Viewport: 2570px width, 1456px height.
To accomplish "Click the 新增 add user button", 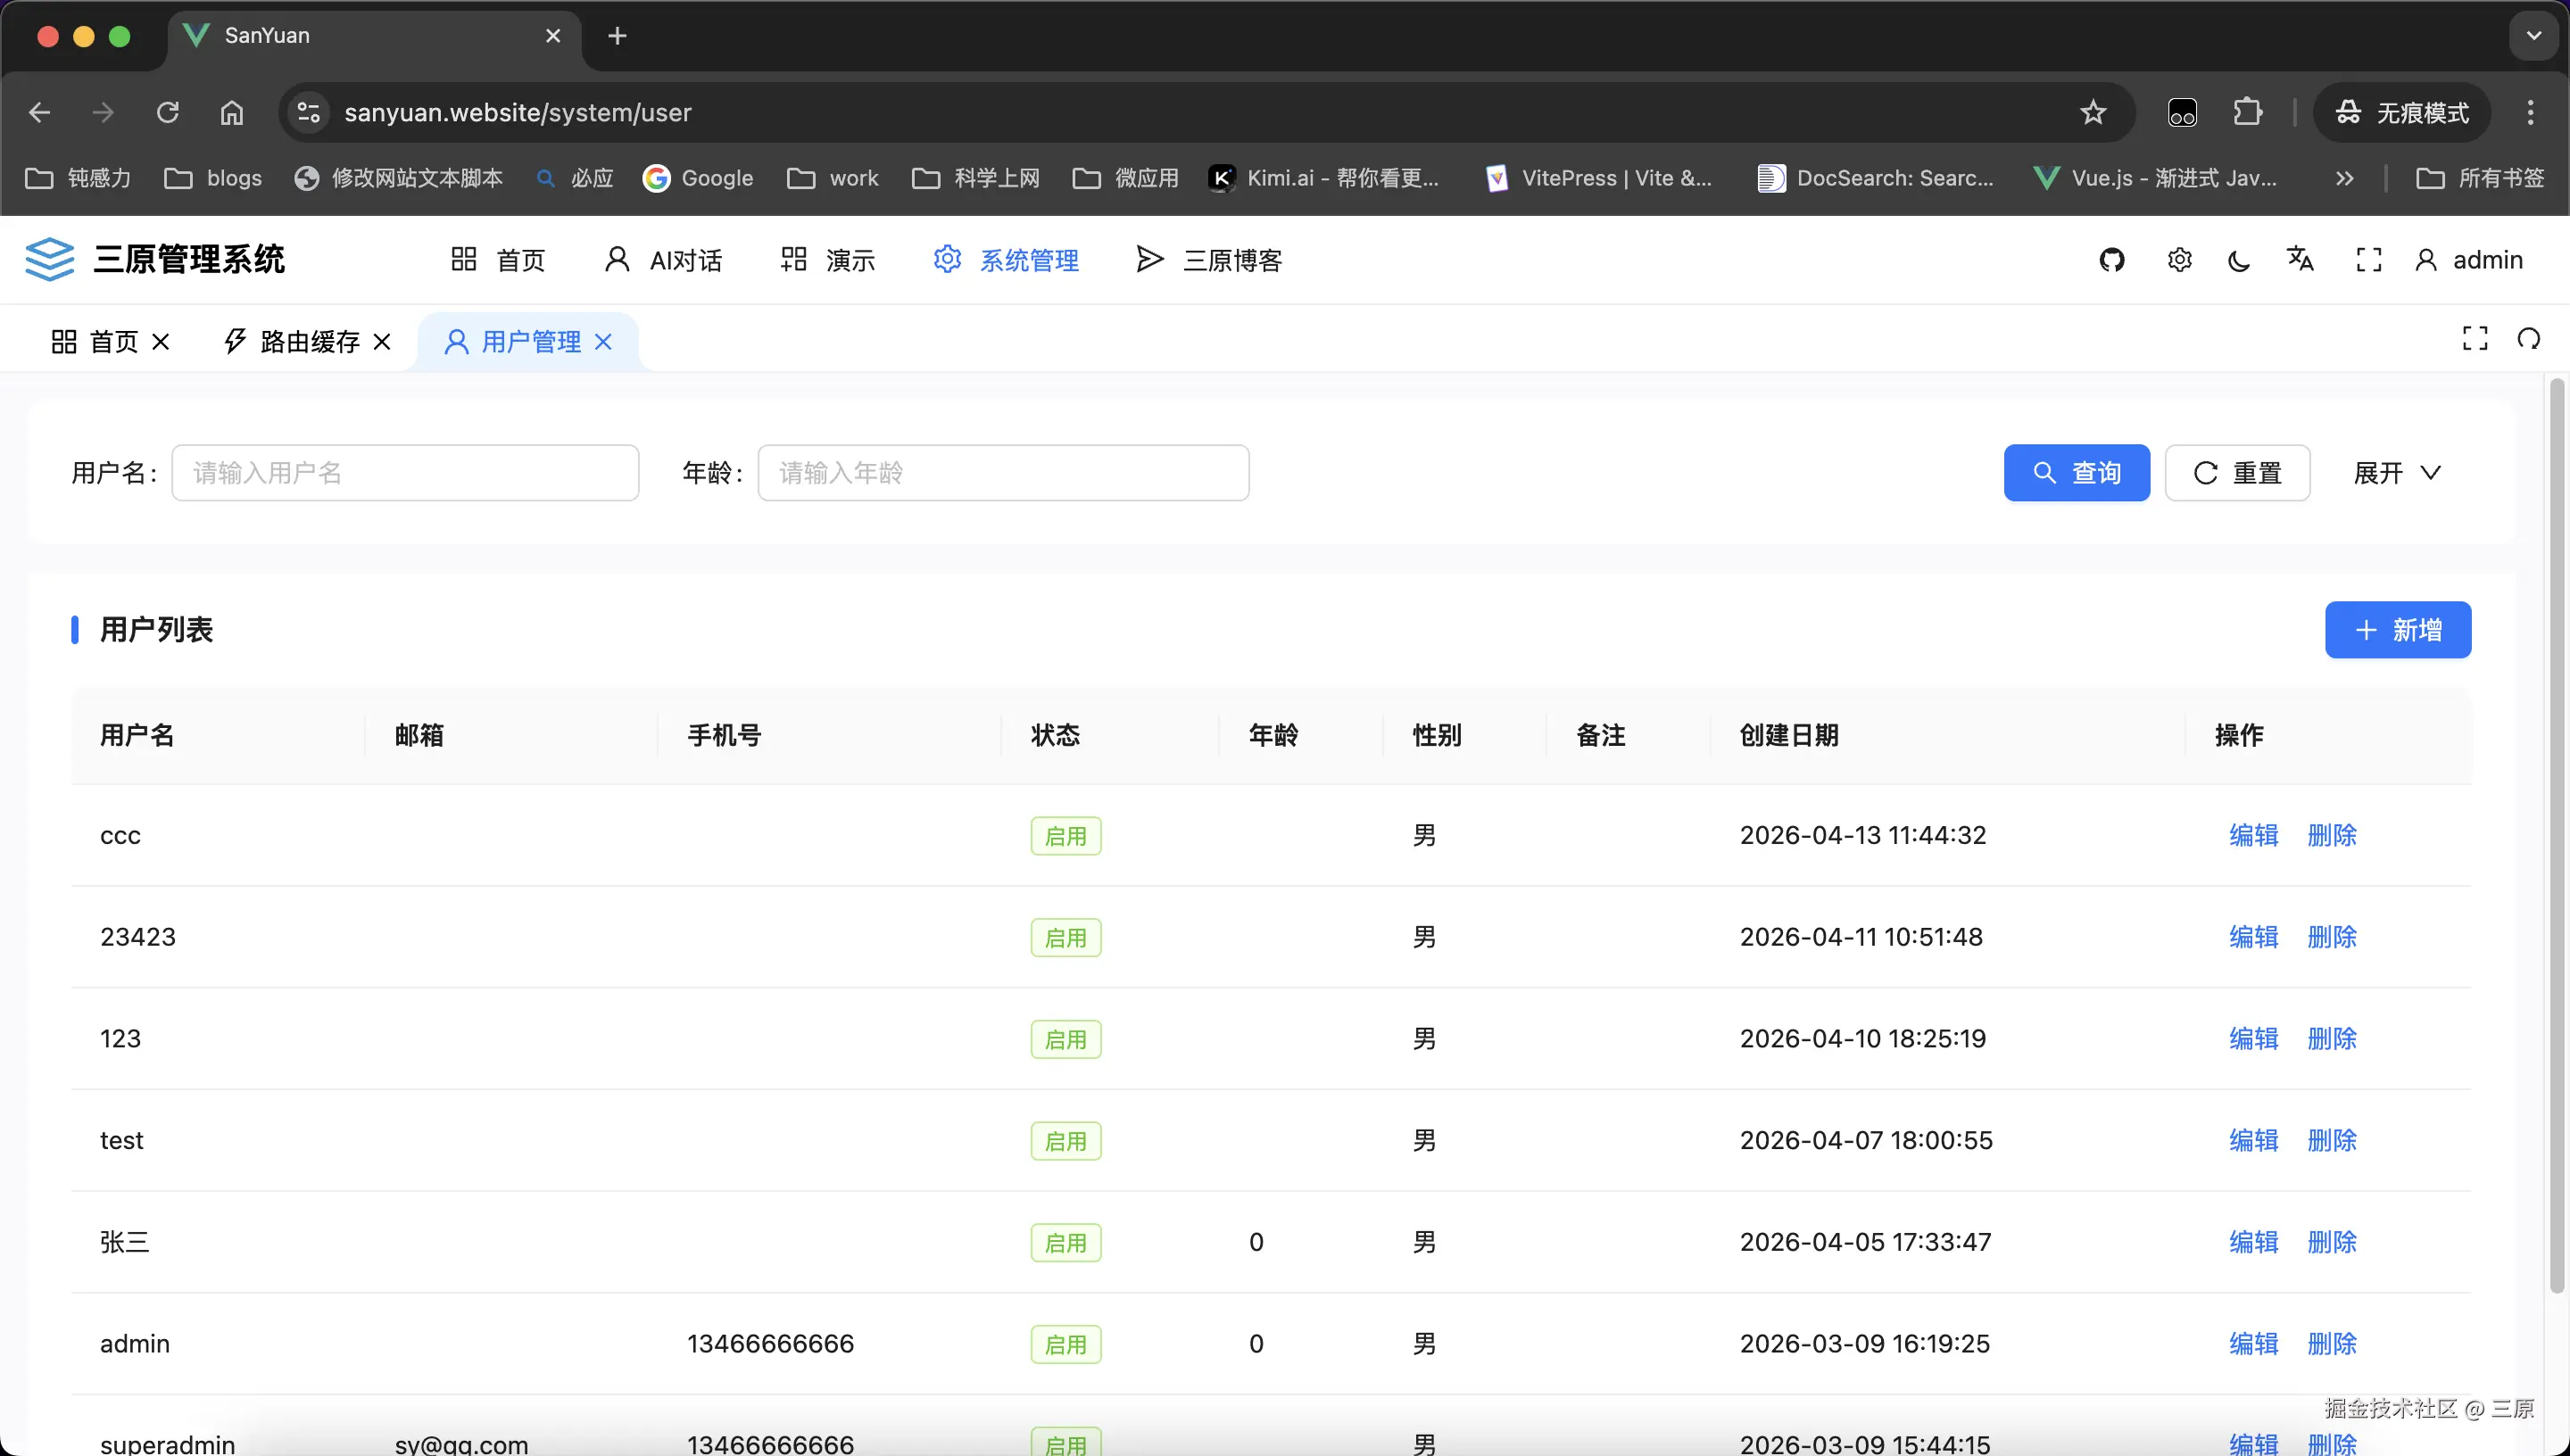I will point(2397,630).
